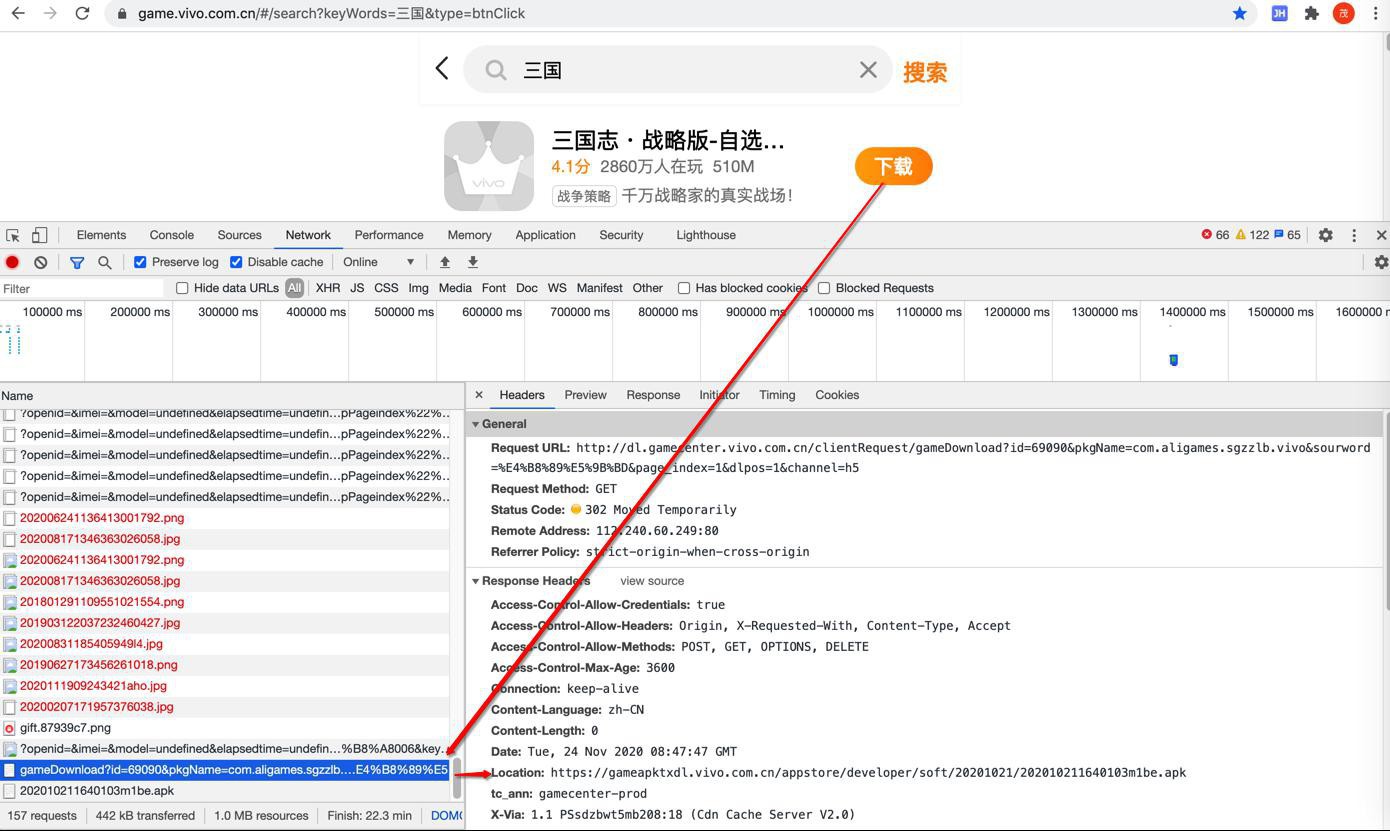
Task: Click the Filter text input field
Action: pyautogui.click(x=82, y=288)
